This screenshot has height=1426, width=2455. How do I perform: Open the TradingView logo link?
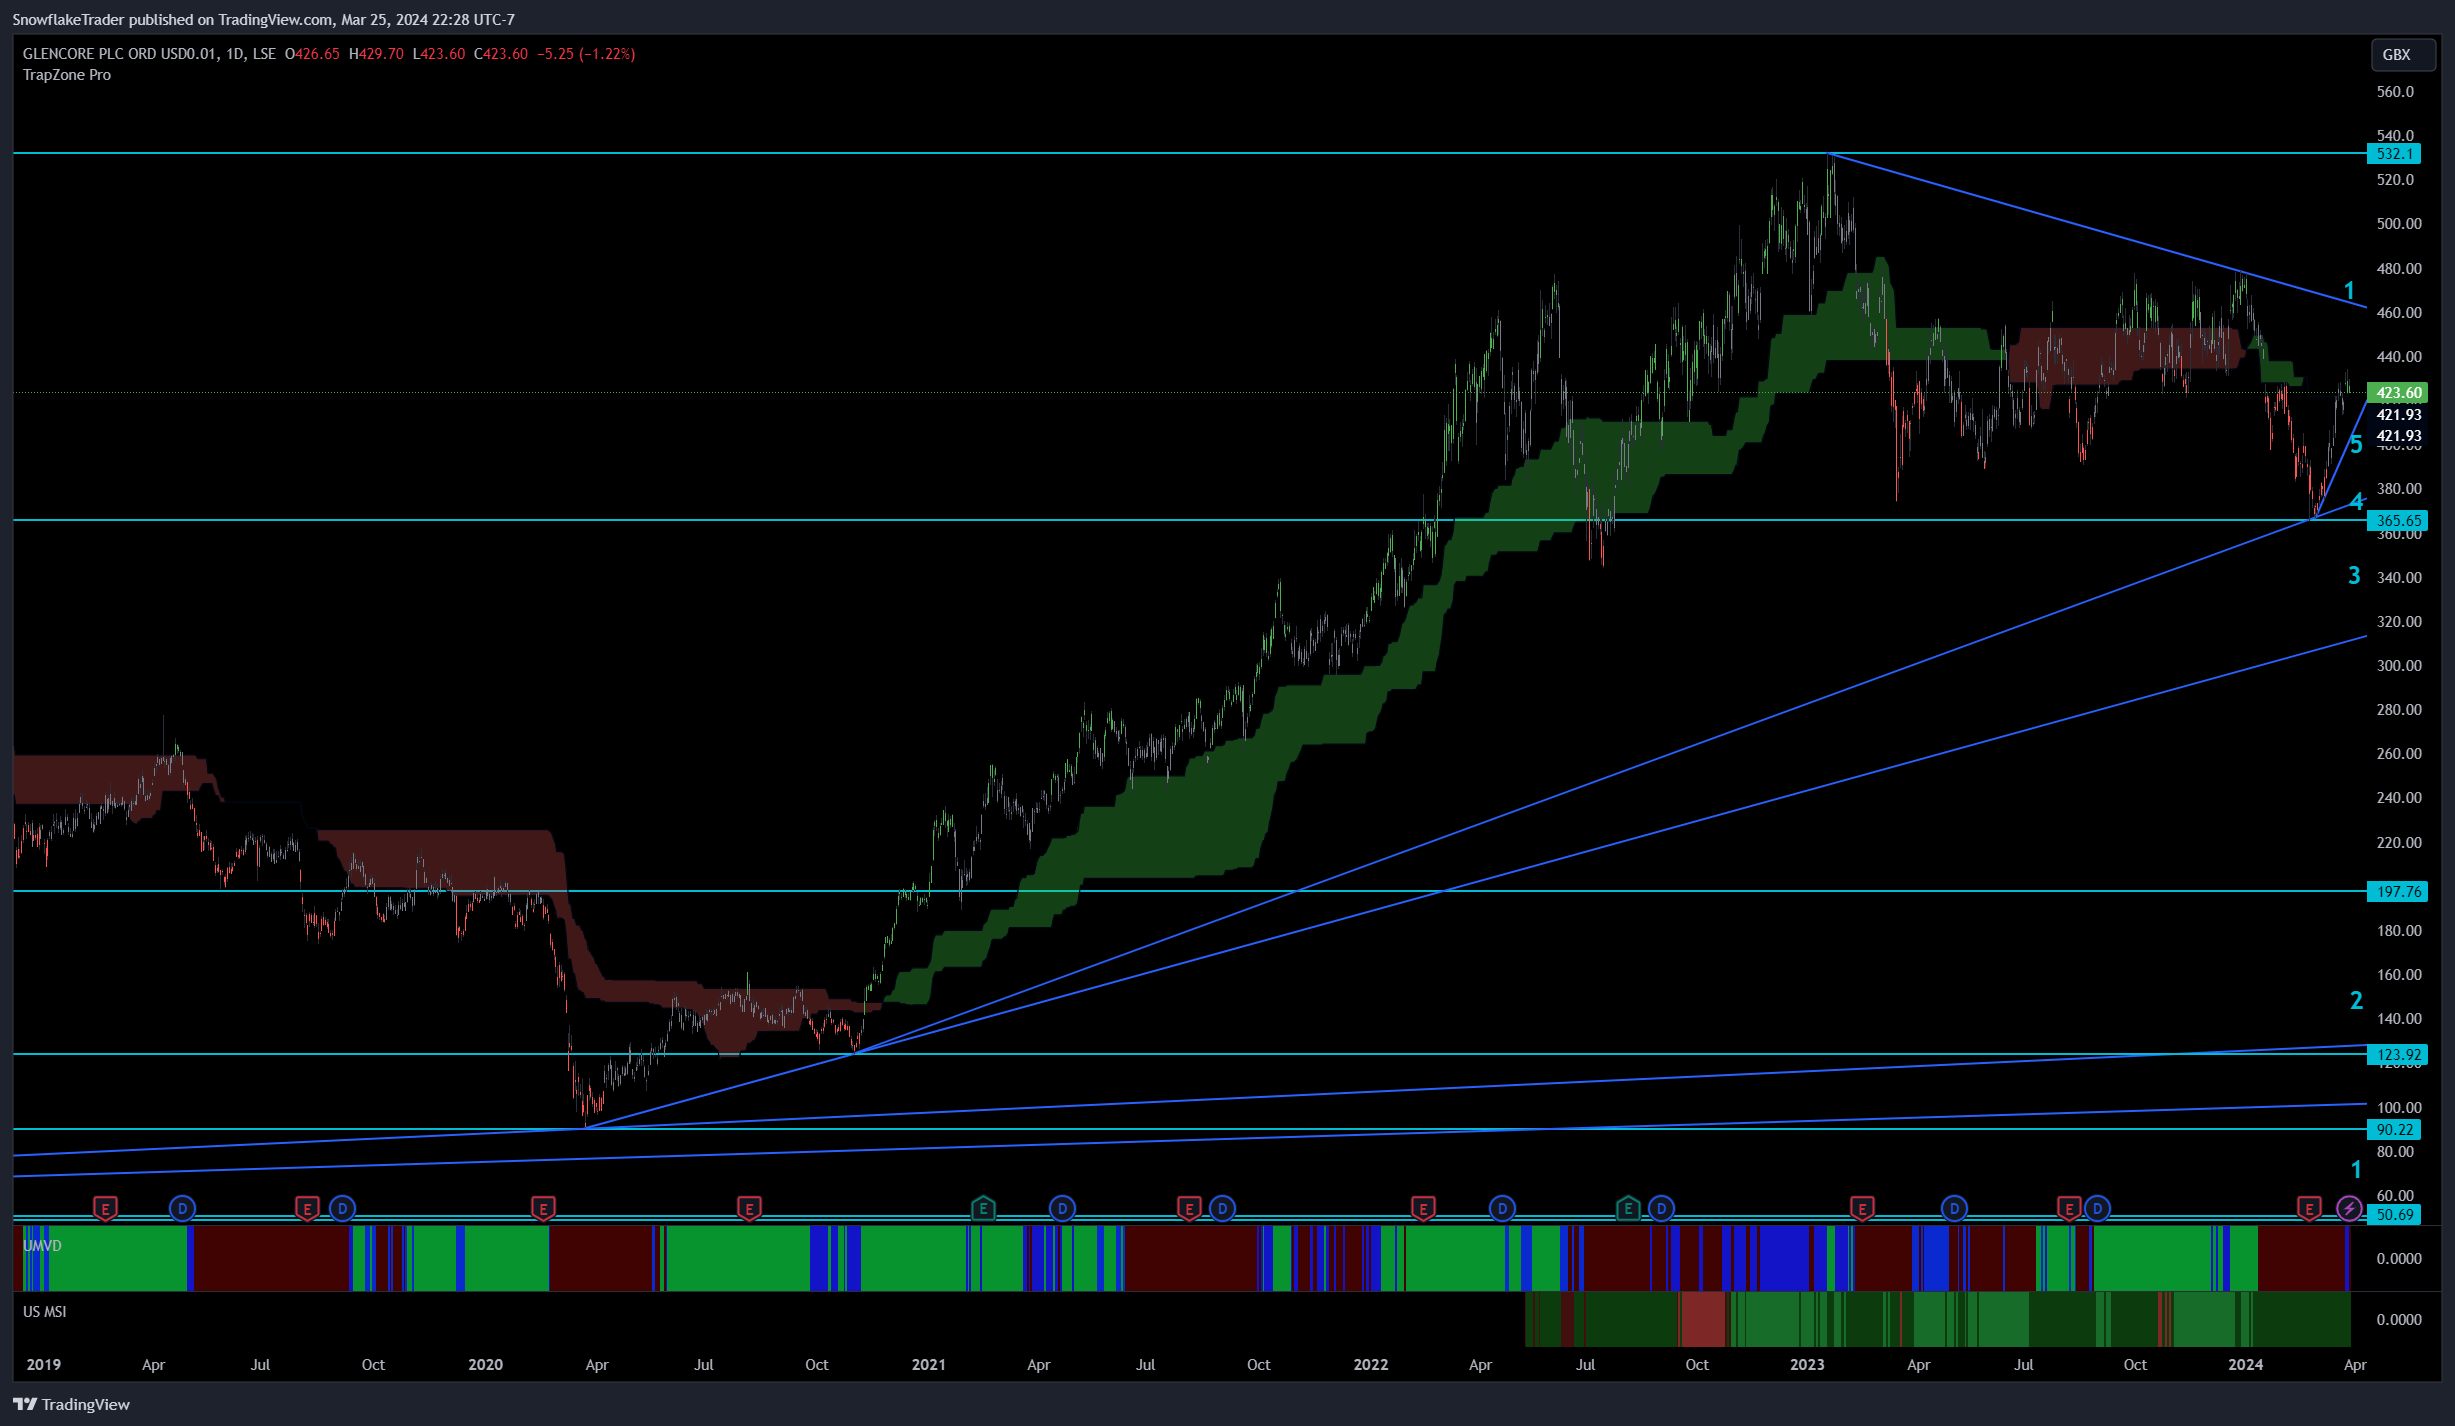click(x=71, y=1404)
